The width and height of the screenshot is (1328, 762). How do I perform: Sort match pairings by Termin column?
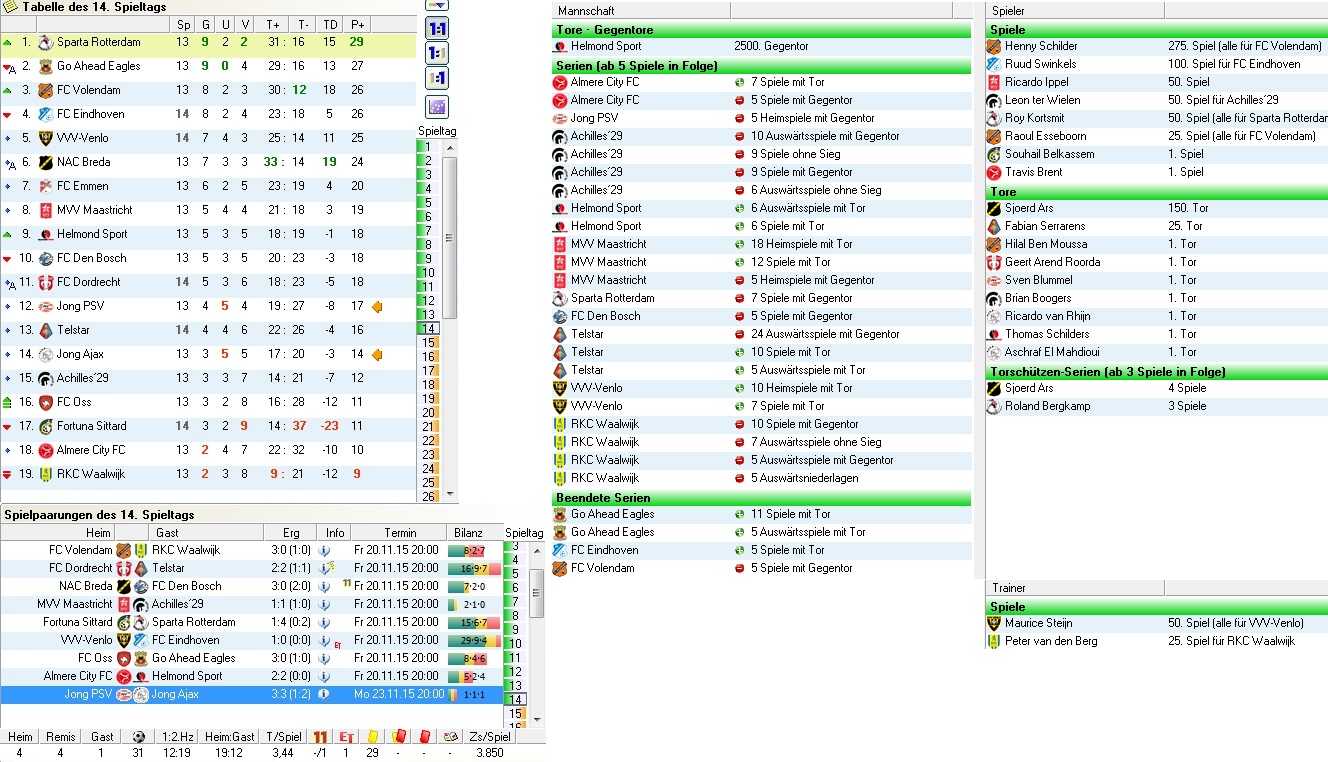[398, 533]
